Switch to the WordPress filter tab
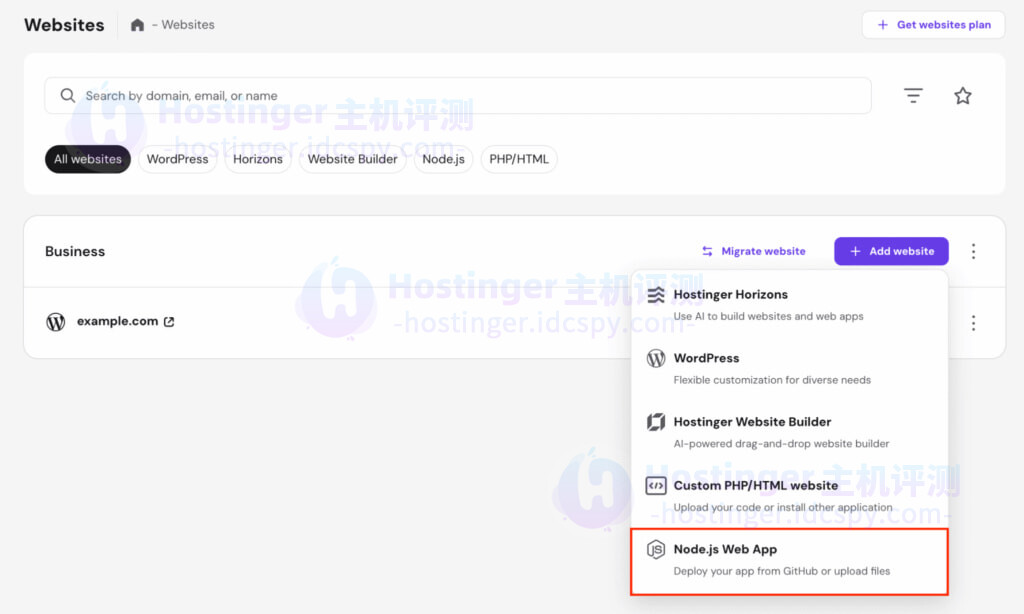This screenshot has height=614, width=1024. click(x=177, y=159)
